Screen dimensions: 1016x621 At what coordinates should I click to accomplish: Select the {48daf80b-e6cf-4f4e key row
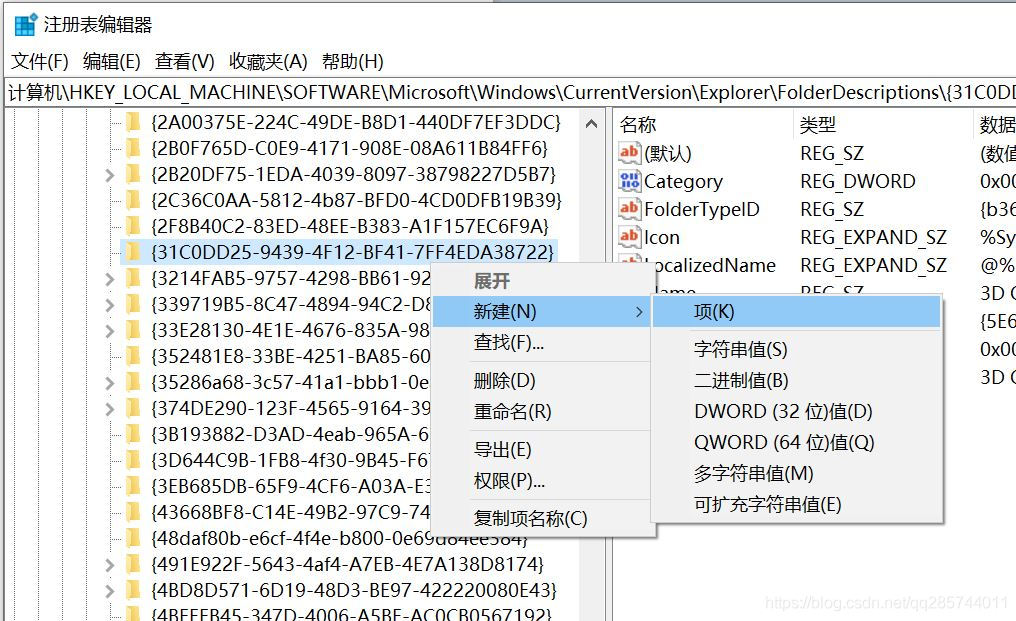(339, 538)
